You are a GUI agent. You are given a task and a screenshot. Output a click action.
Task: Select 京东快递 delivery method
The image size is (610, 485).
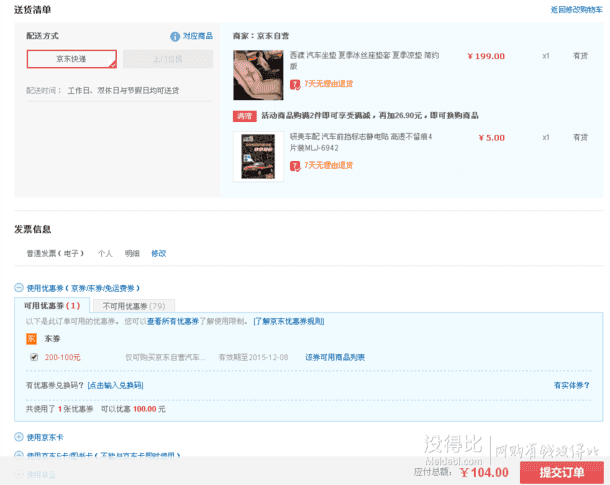pyautogui.click(x=72, y=59)
